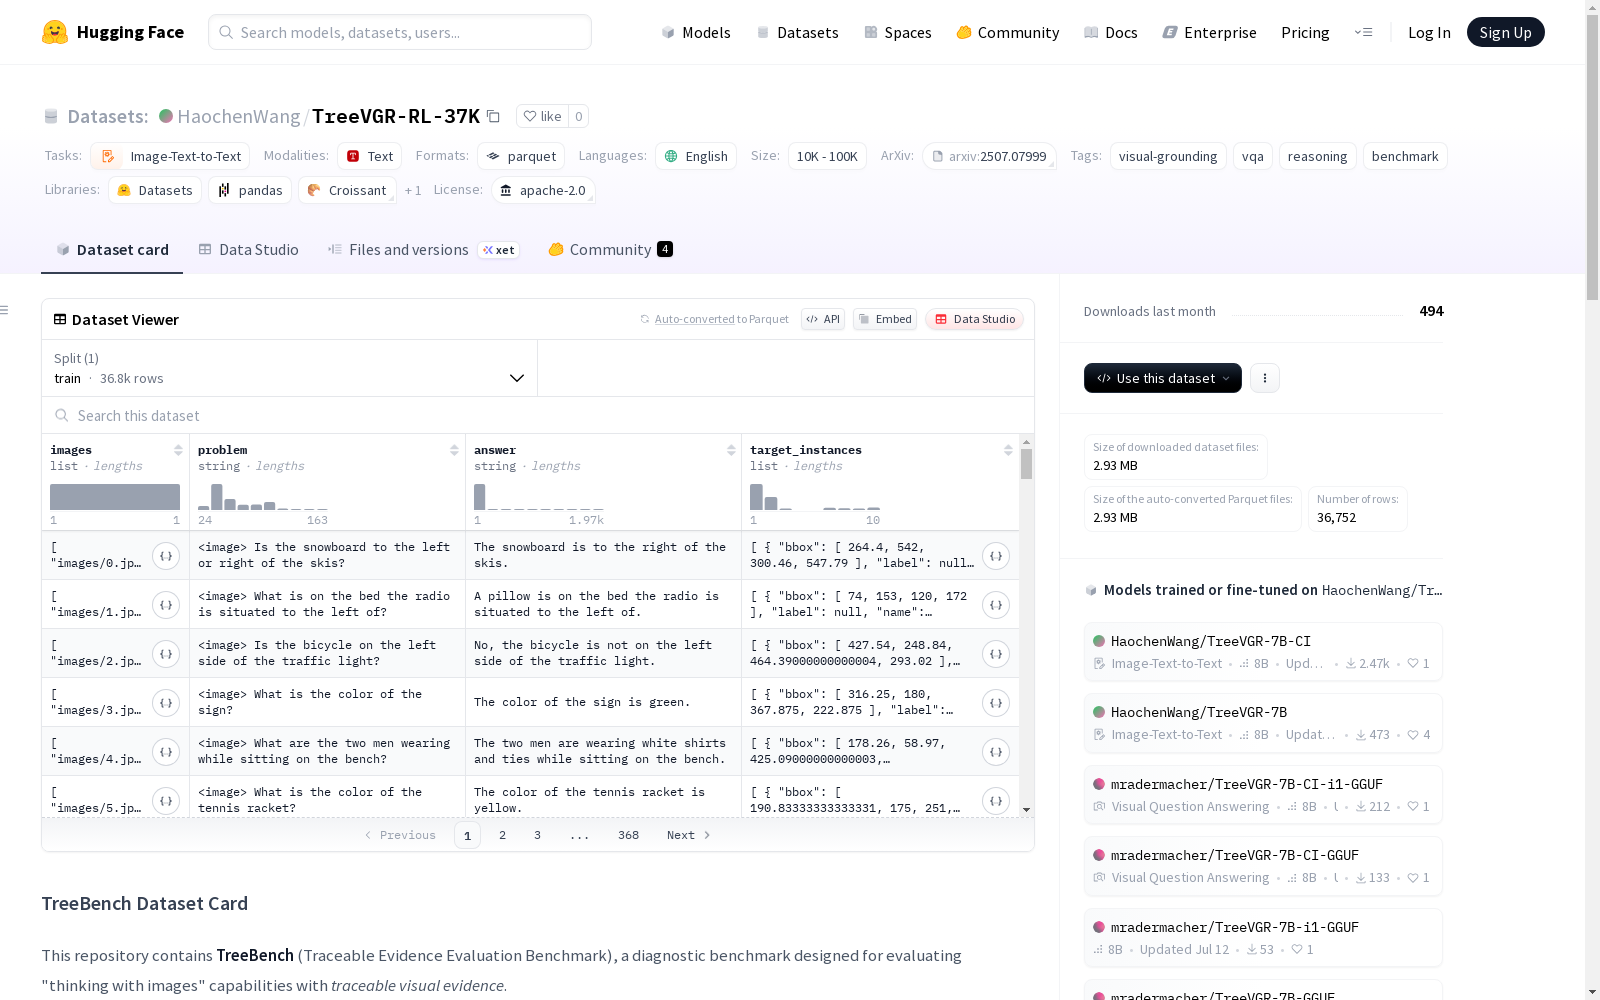Select the apache-2.0 license tag
Screen dimensions: 1600x1000
coord(543,190)
